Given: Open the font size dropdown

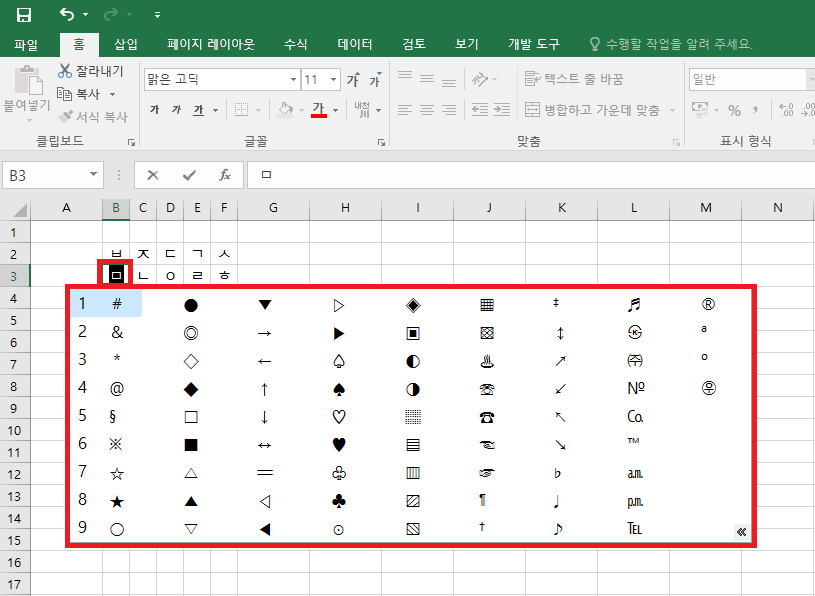Looking at the screenshot, I should 331,78.
